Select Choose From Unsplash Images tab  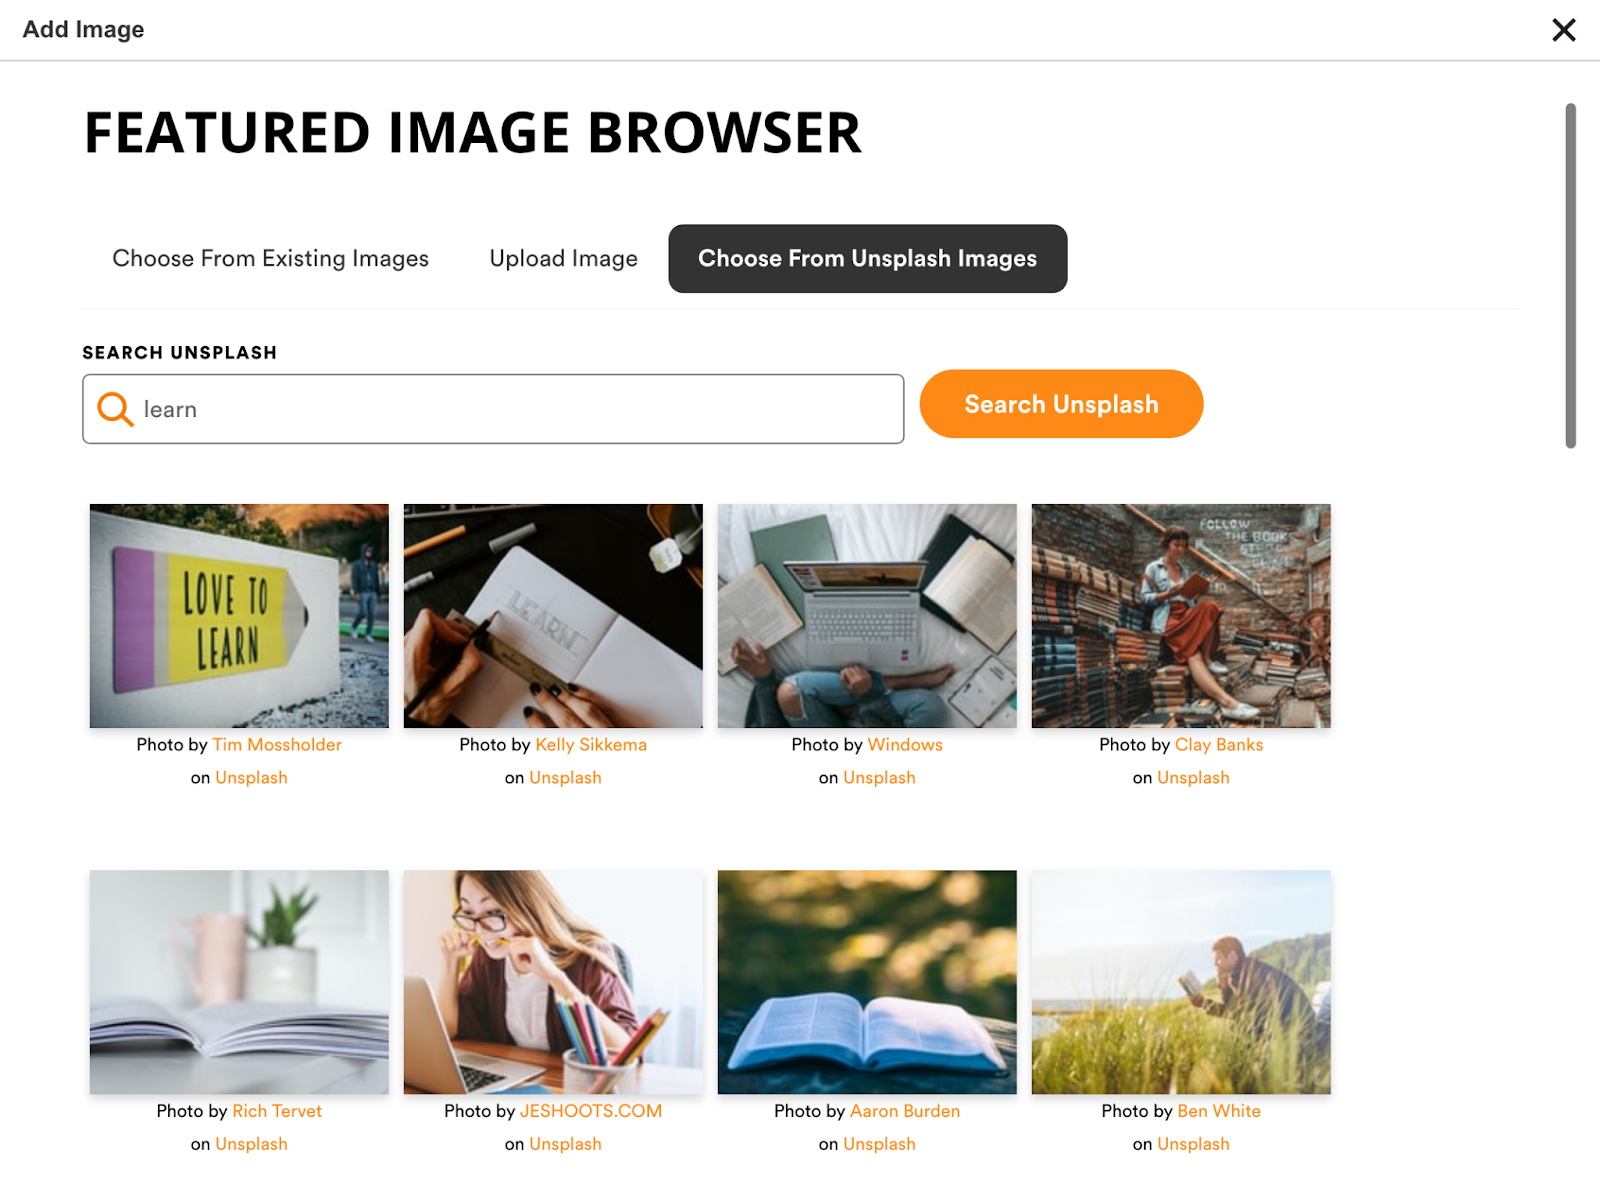click(867, 258)
